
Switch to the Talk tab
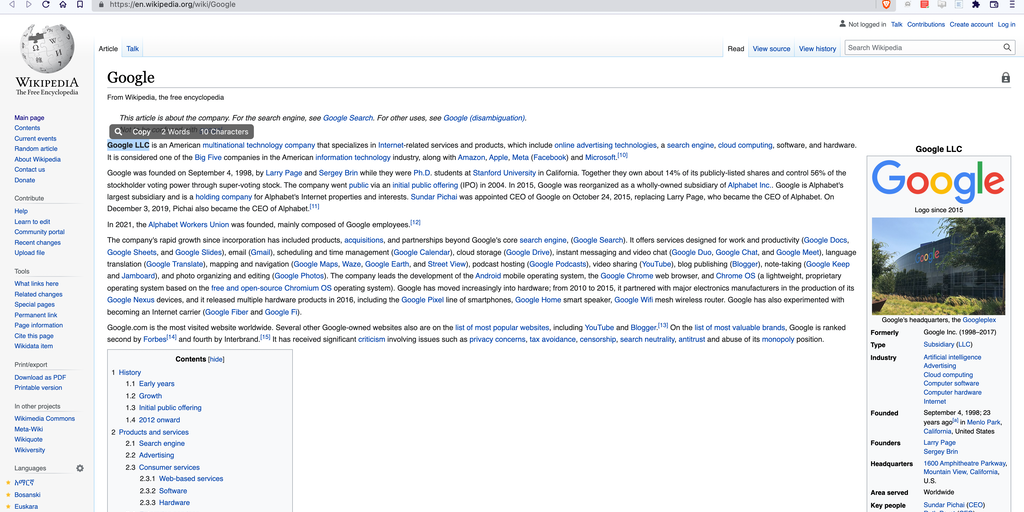pyautogui.click(x=132, y=48)
